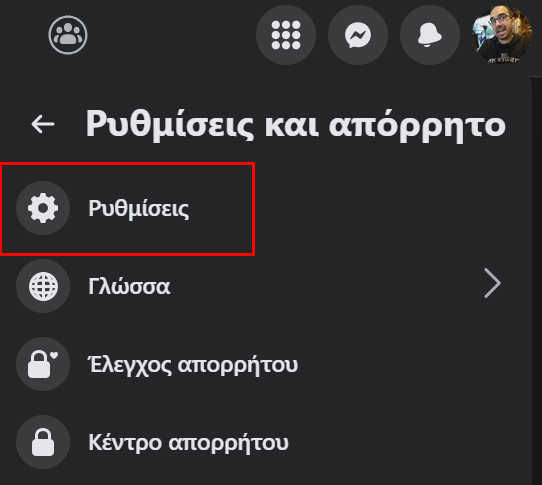Go back using the left arrow
Image resolution: width=542 pixels, height=485 pixels.
43,124
